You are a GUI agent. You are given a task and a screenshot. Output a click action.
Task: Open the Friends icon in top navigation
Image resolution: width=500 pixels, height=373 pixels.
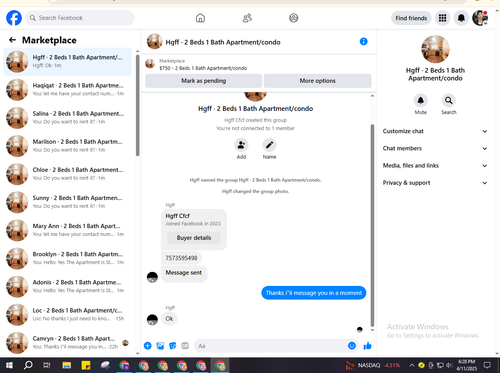[247, 18]
